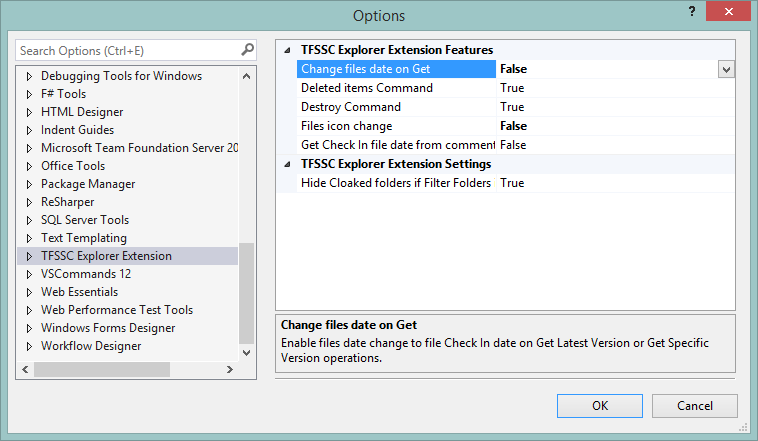
Task: Select F# Tools in options tree
Action: click(x=63, y=94)
